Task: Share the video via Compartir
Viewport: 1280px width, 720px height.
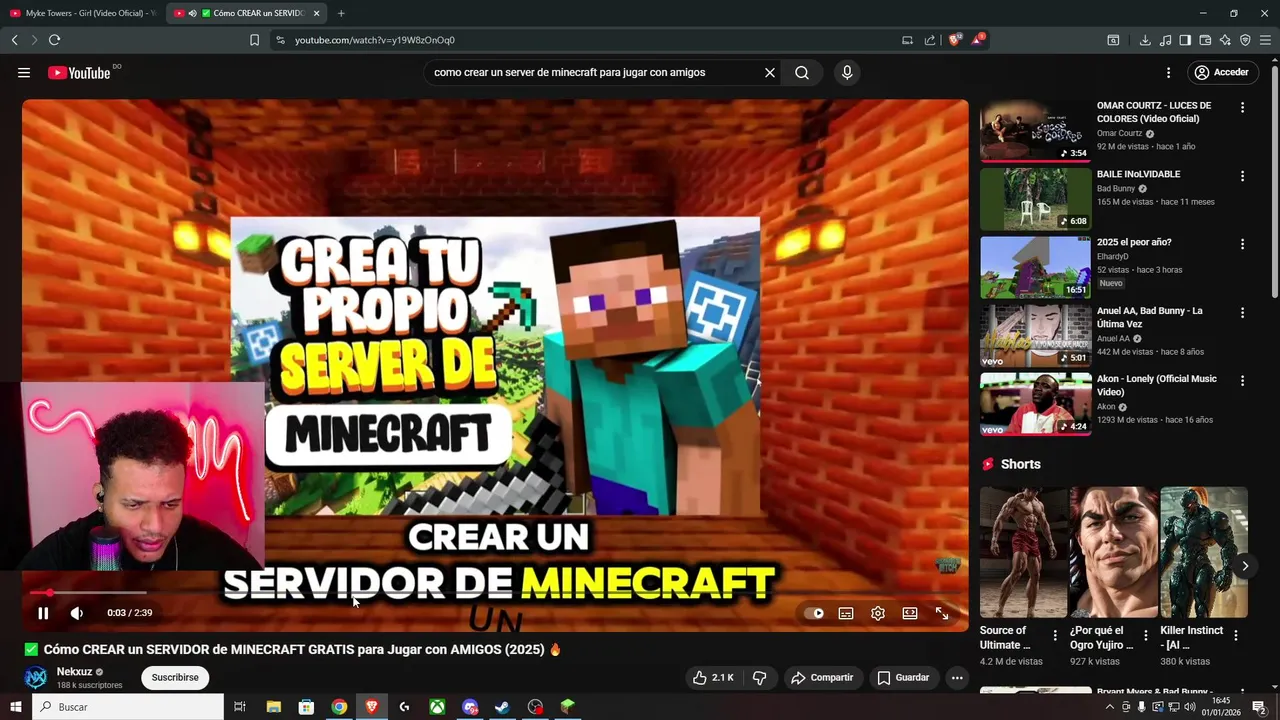Action: click(x=822, y=678)
